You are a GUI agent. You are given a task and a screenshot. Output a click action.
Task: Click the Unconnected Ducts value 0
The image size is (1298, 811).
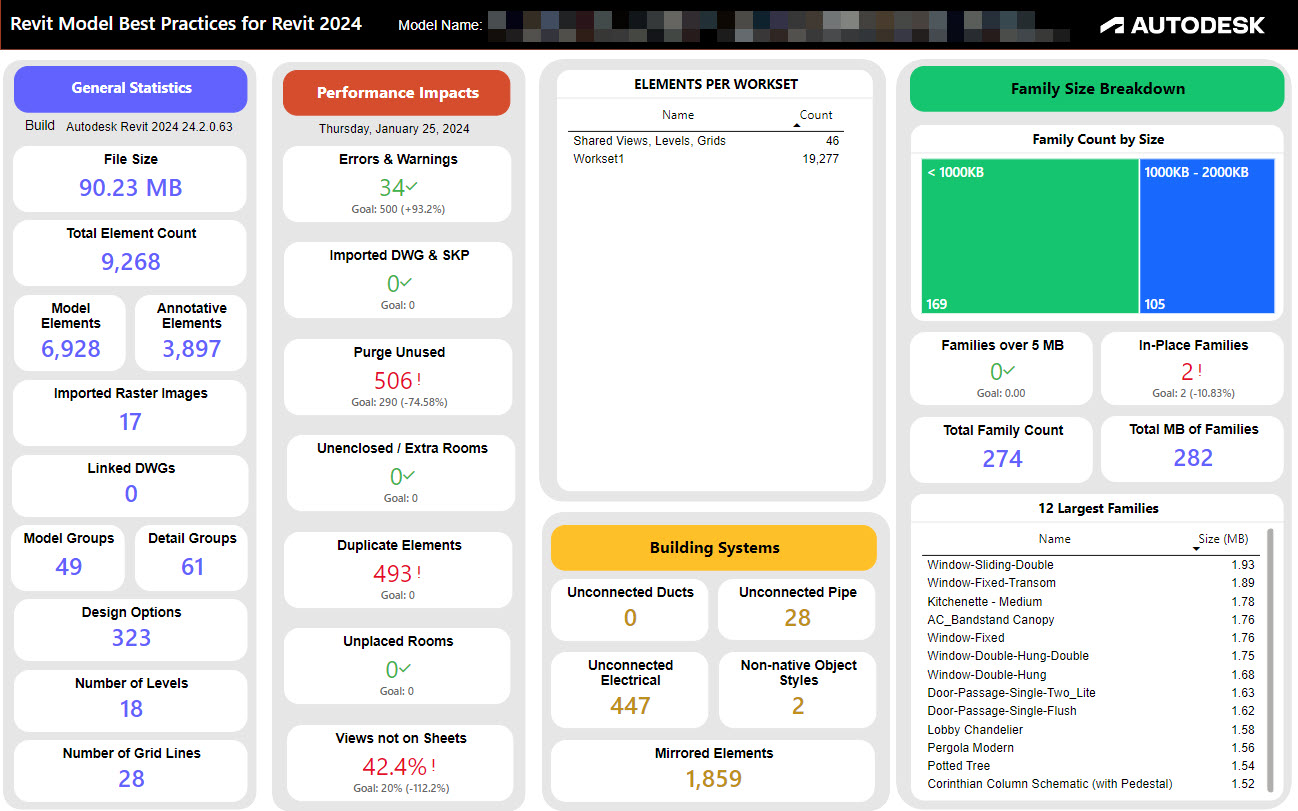(x=630, y=618)
